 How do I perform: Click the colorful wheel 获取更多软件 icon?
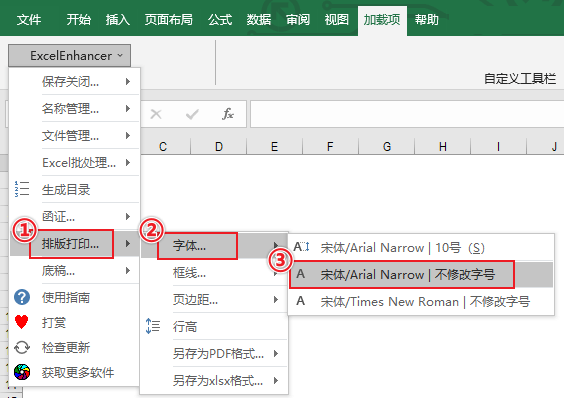[x=22, y=372]
